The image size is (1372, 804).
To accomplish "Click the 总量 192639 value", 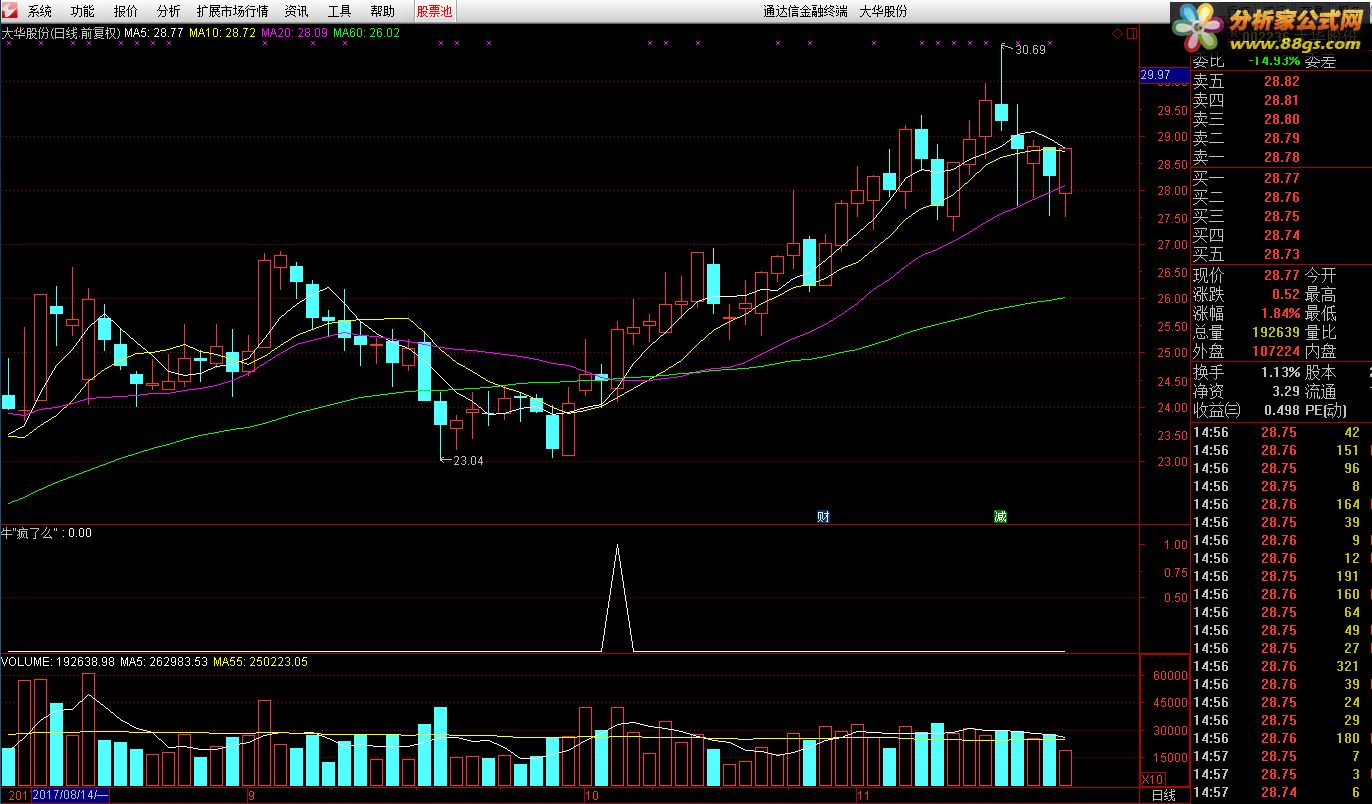I will (x=1276, y=333).
